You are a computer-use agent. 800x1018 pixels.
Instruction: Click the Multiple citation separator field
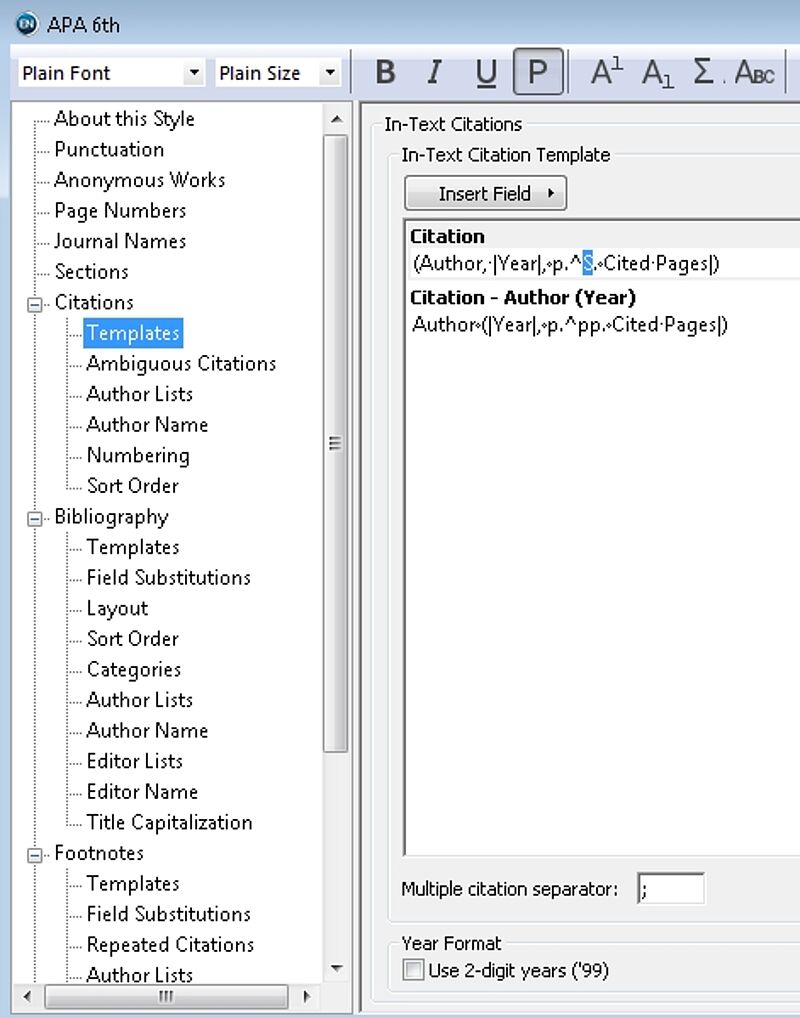click(x=671, y=888)
